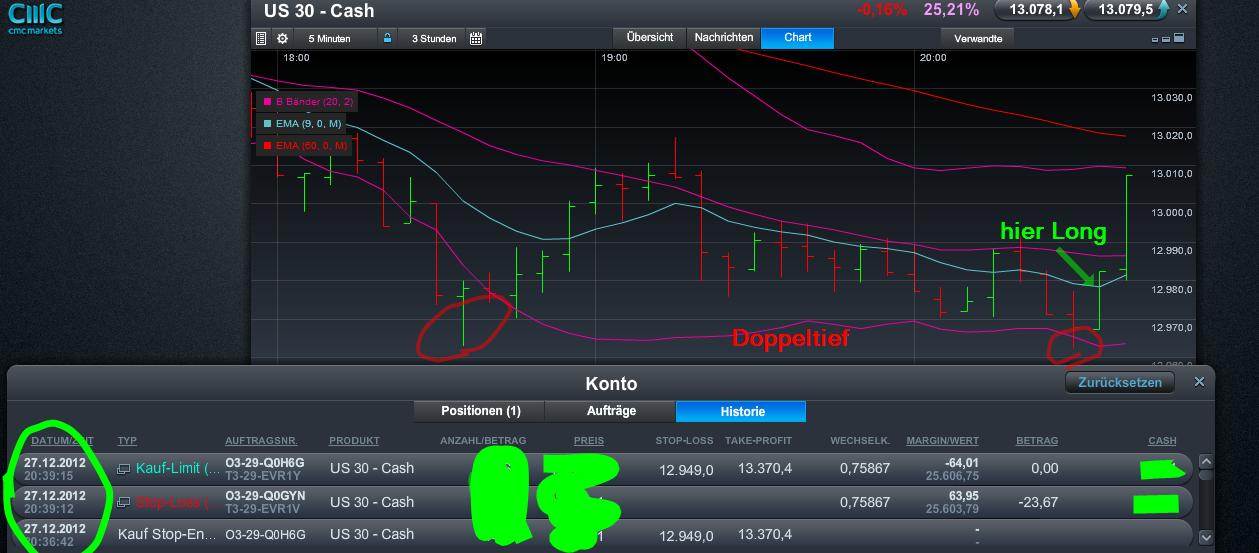Viewport: 1259px width, 553px height.
Task: Open chart settings gear icon
Action: click(282, 38)
